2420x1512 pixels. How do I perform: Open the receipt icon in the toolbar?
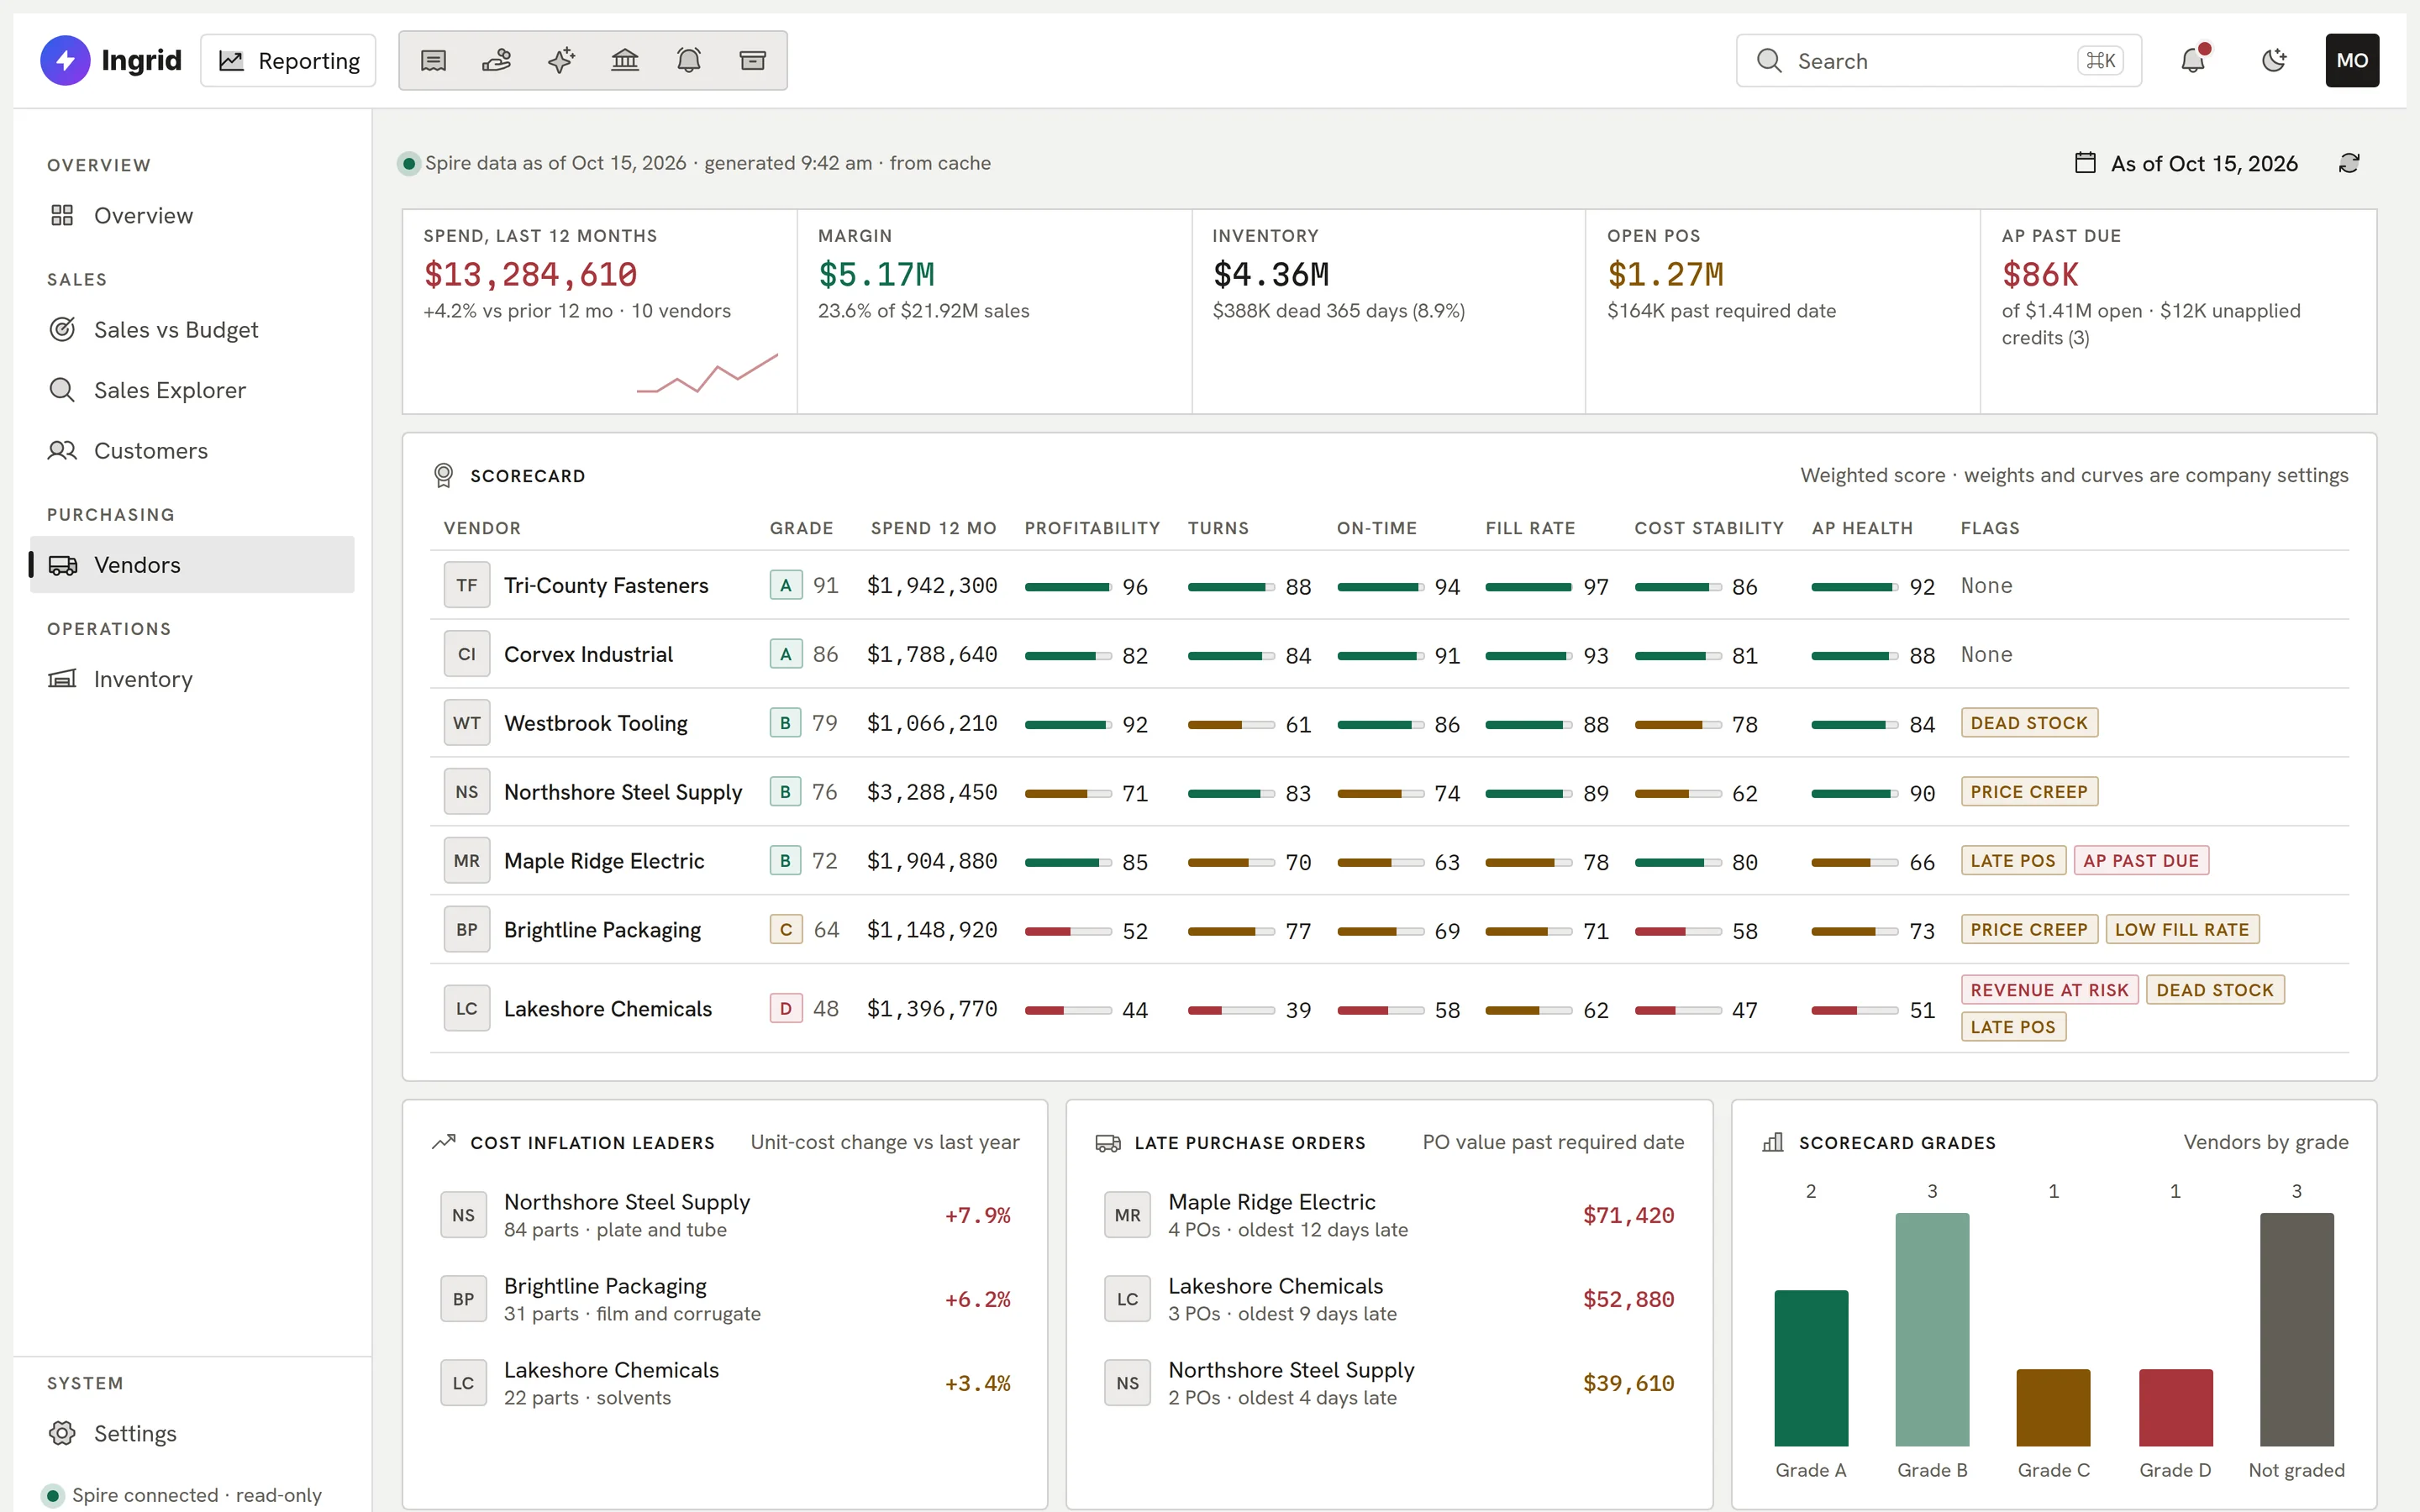click(433, 61)
